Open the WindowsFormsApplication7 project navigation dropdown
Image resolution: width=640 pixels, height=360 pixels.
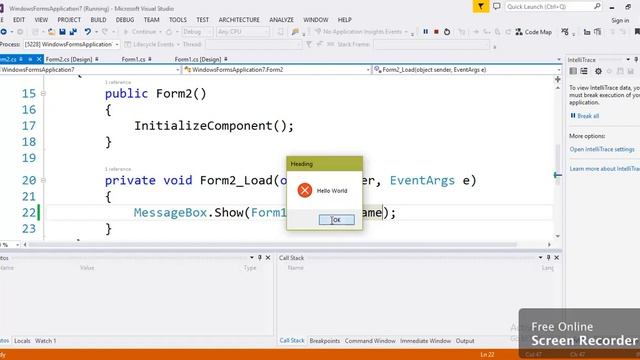(178, 70)
